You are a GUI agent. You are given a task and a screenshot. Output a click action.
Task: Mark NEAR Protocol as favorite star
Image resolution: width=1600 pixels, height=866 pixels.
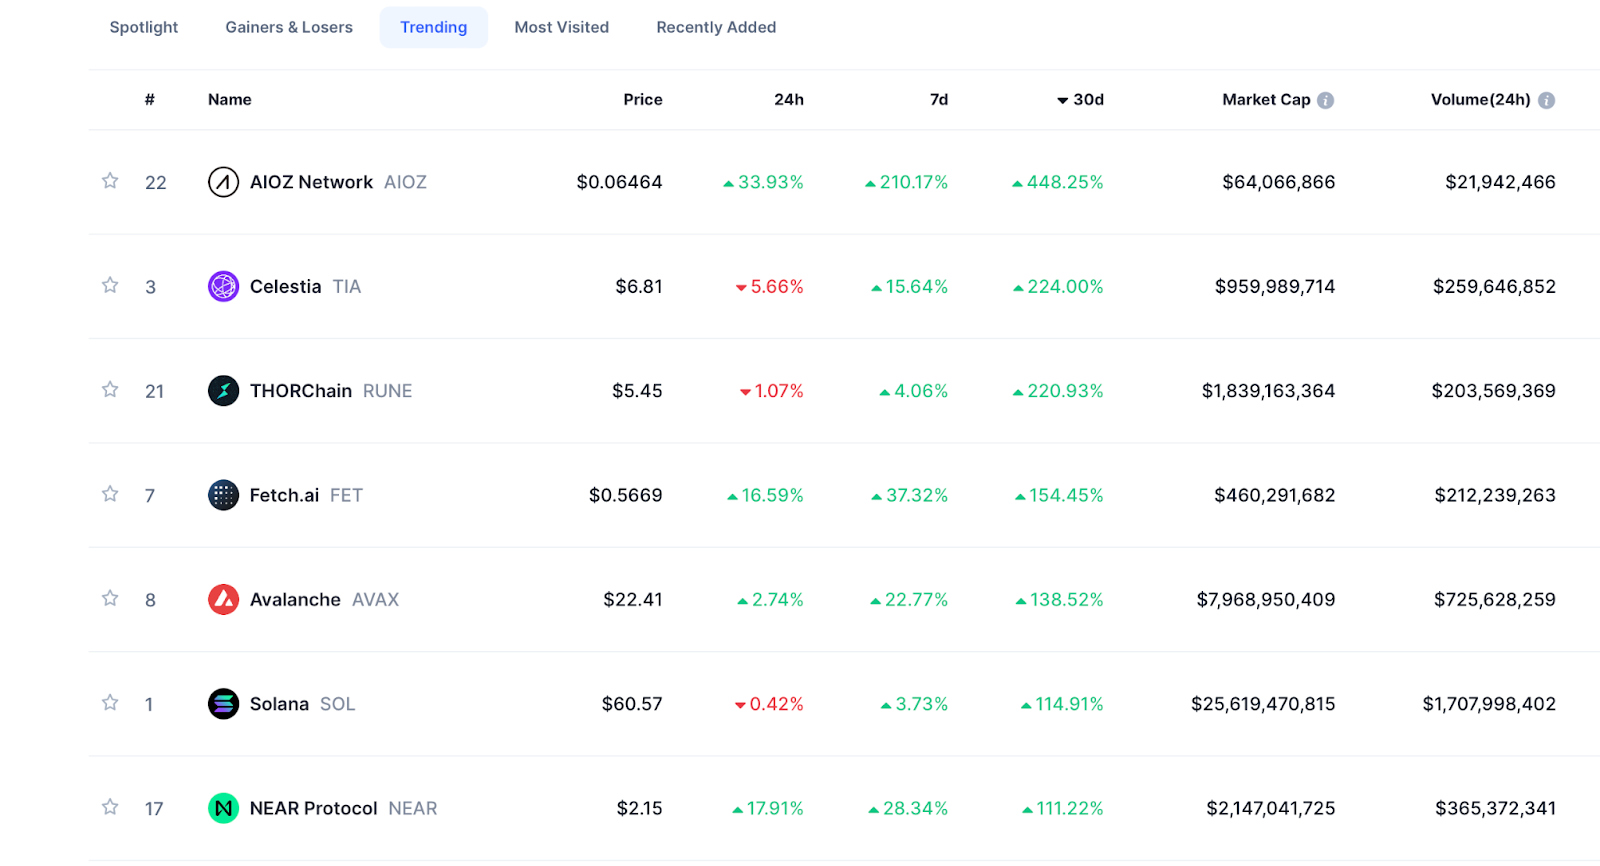110,807
